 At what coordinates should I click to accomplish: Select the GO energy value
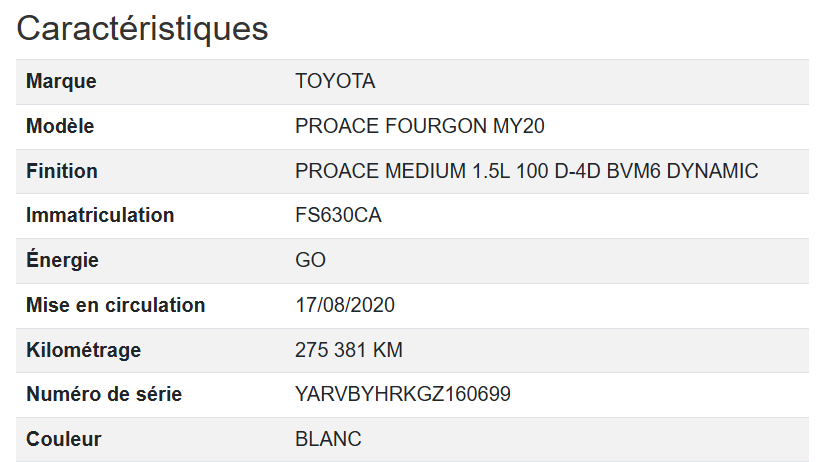pos(310,260)
